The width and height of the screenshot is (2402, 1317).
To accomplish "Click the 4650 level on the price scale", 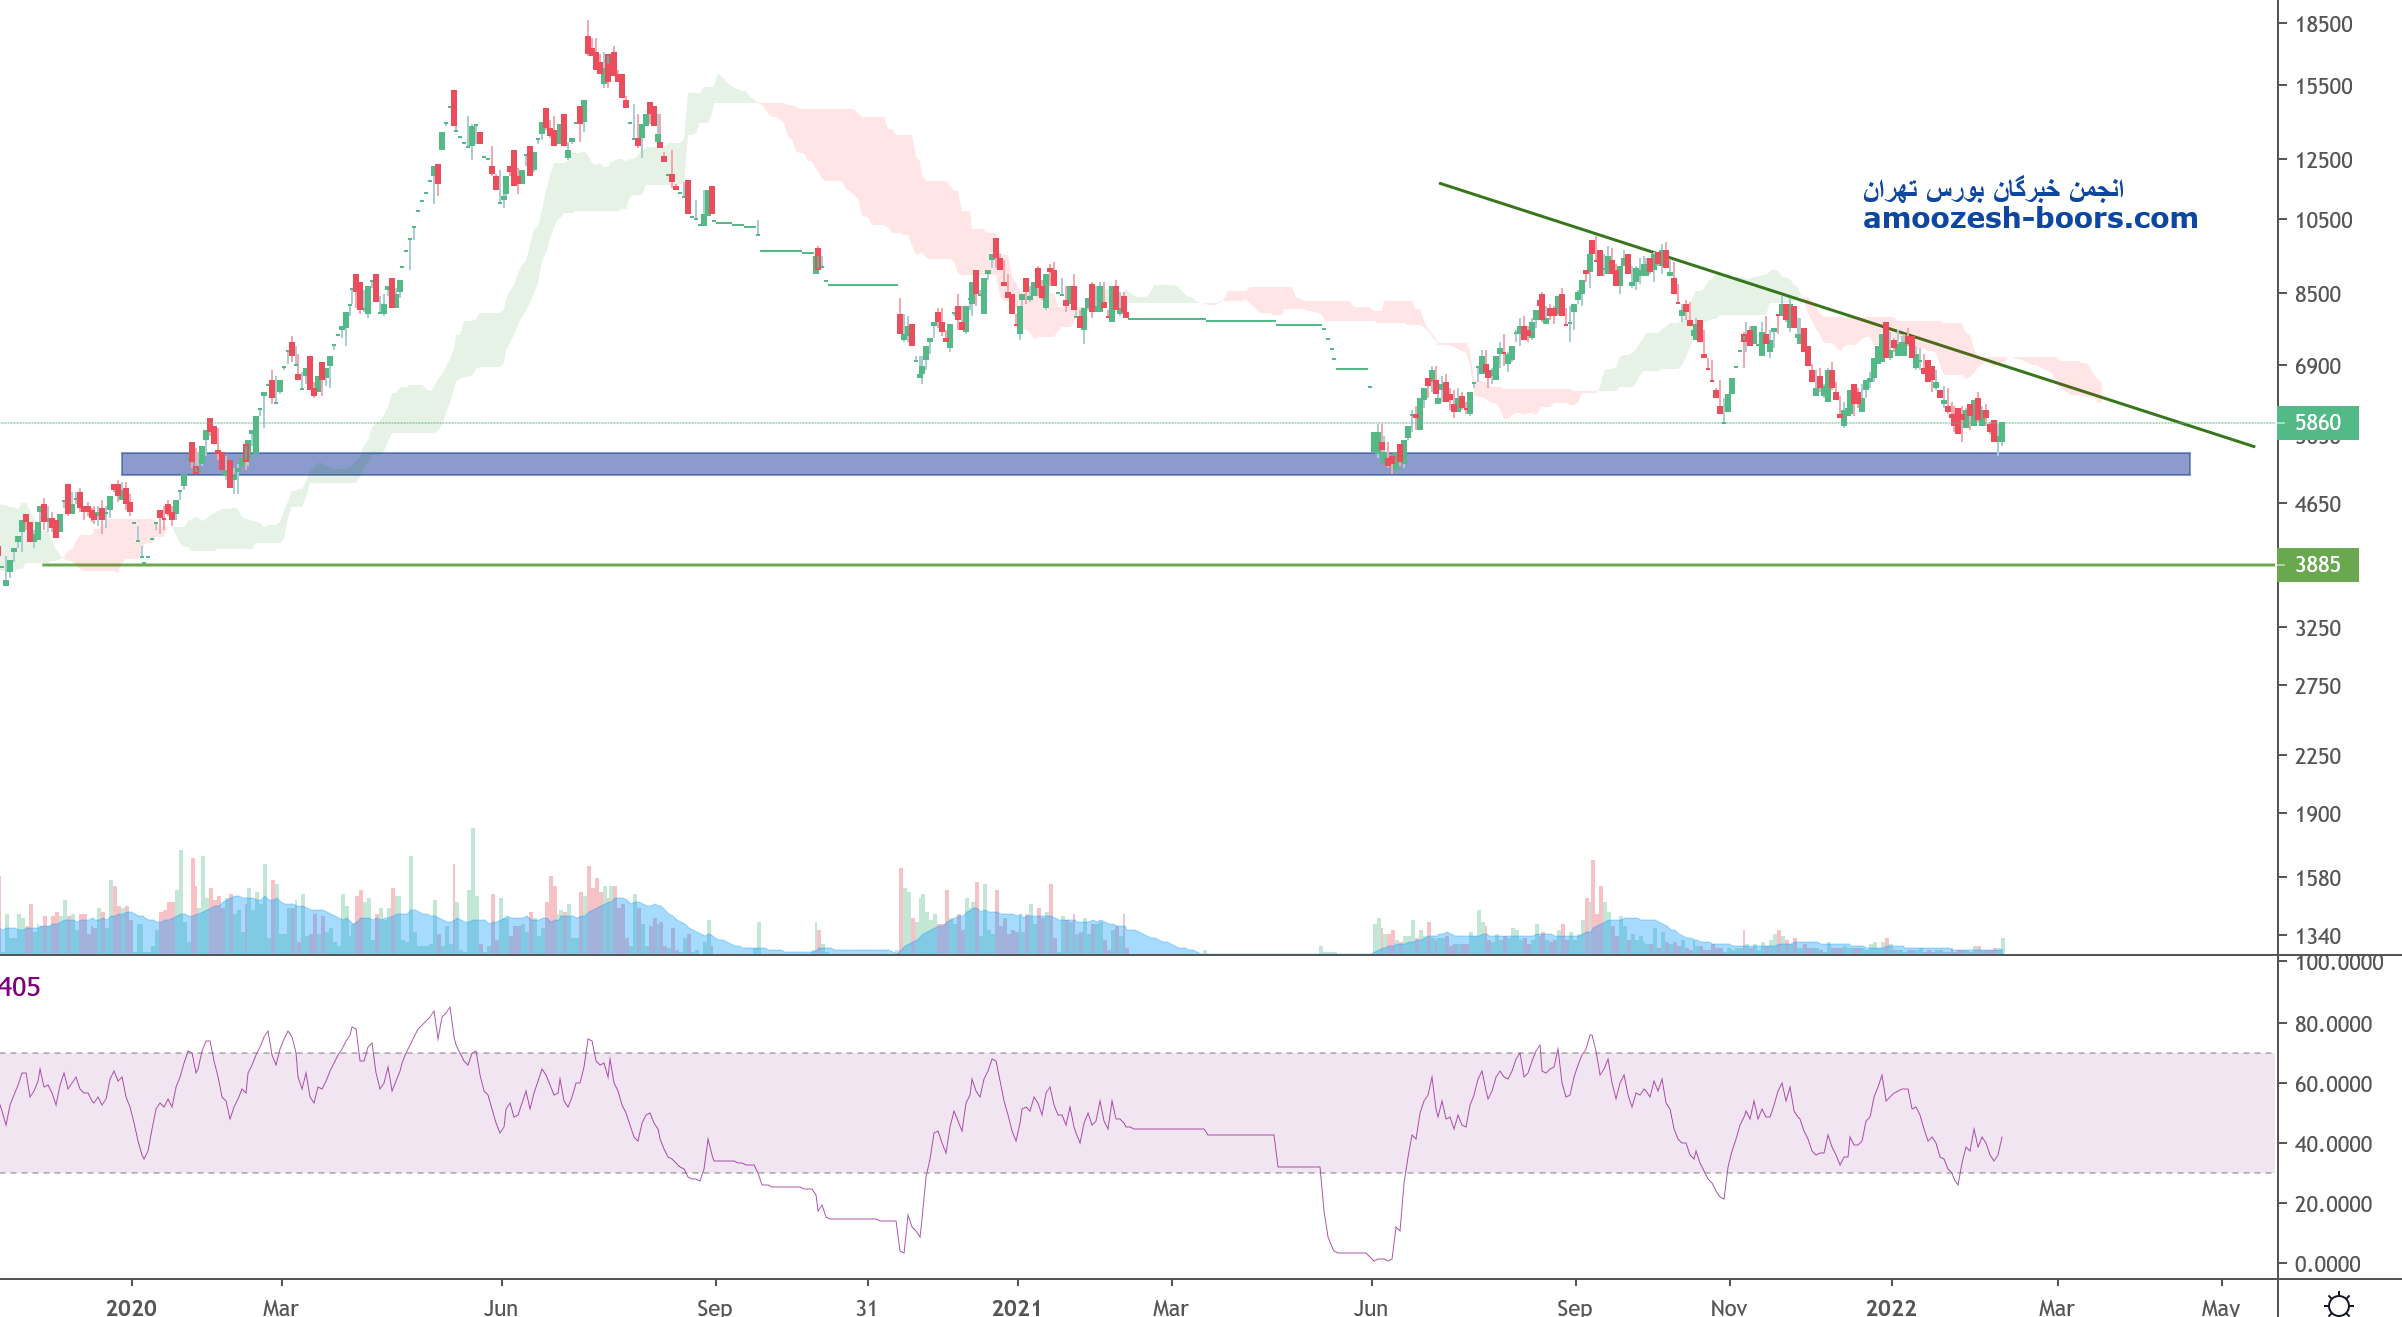I will coord(2317,504).
